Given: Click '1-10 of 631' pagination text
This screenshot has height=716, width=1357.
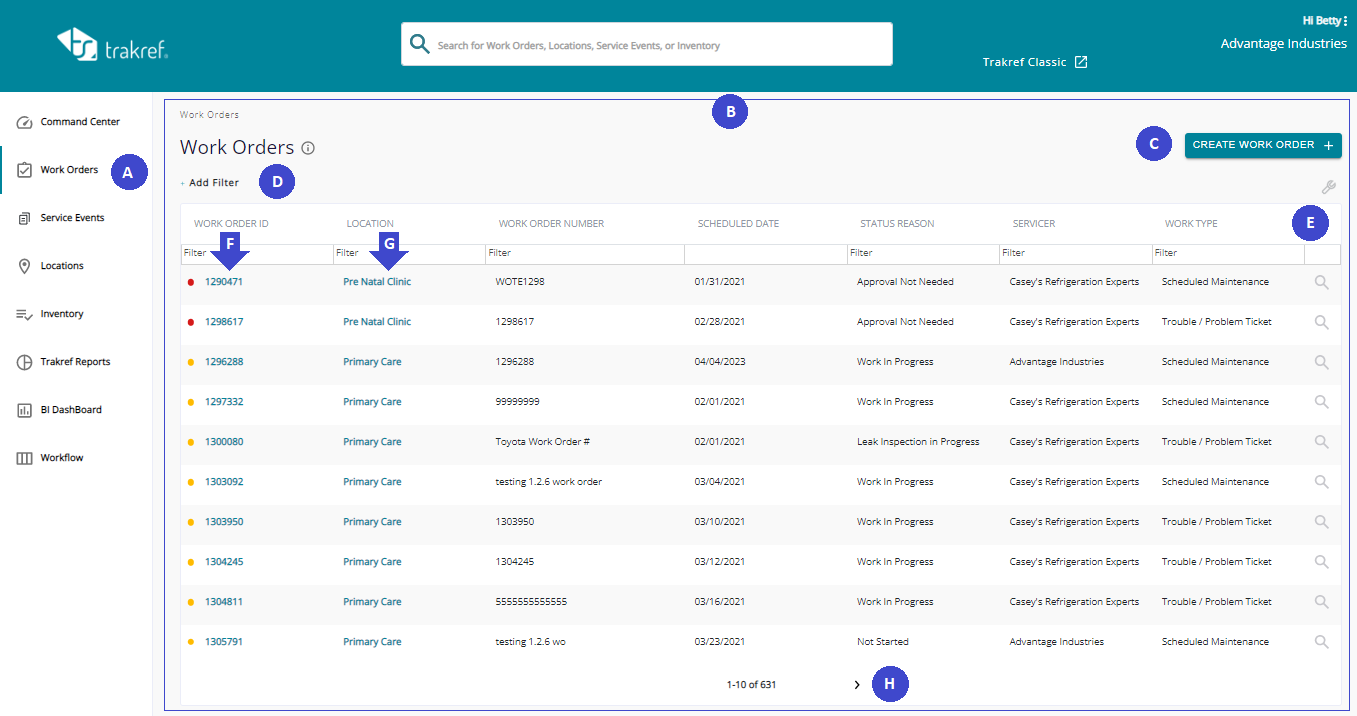Looking at the screenshot, I should tap(752, 685).
